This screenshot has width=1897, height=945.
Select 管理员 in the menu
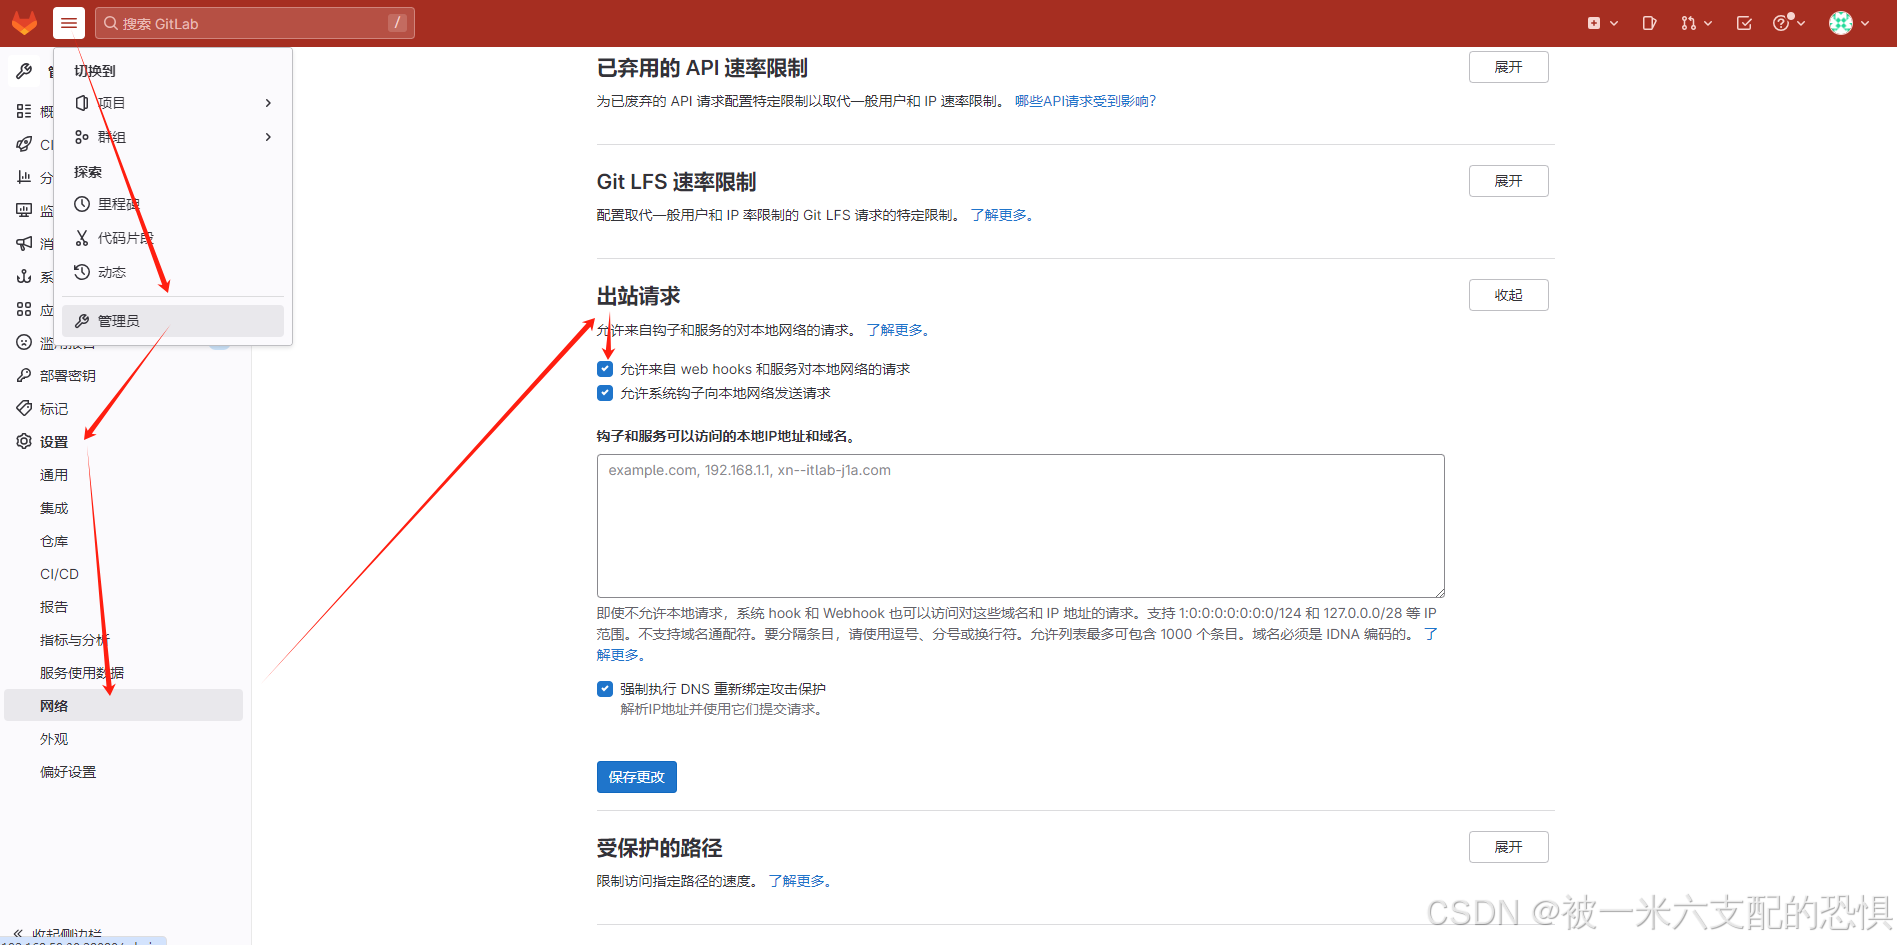click(x=173, y=321)
